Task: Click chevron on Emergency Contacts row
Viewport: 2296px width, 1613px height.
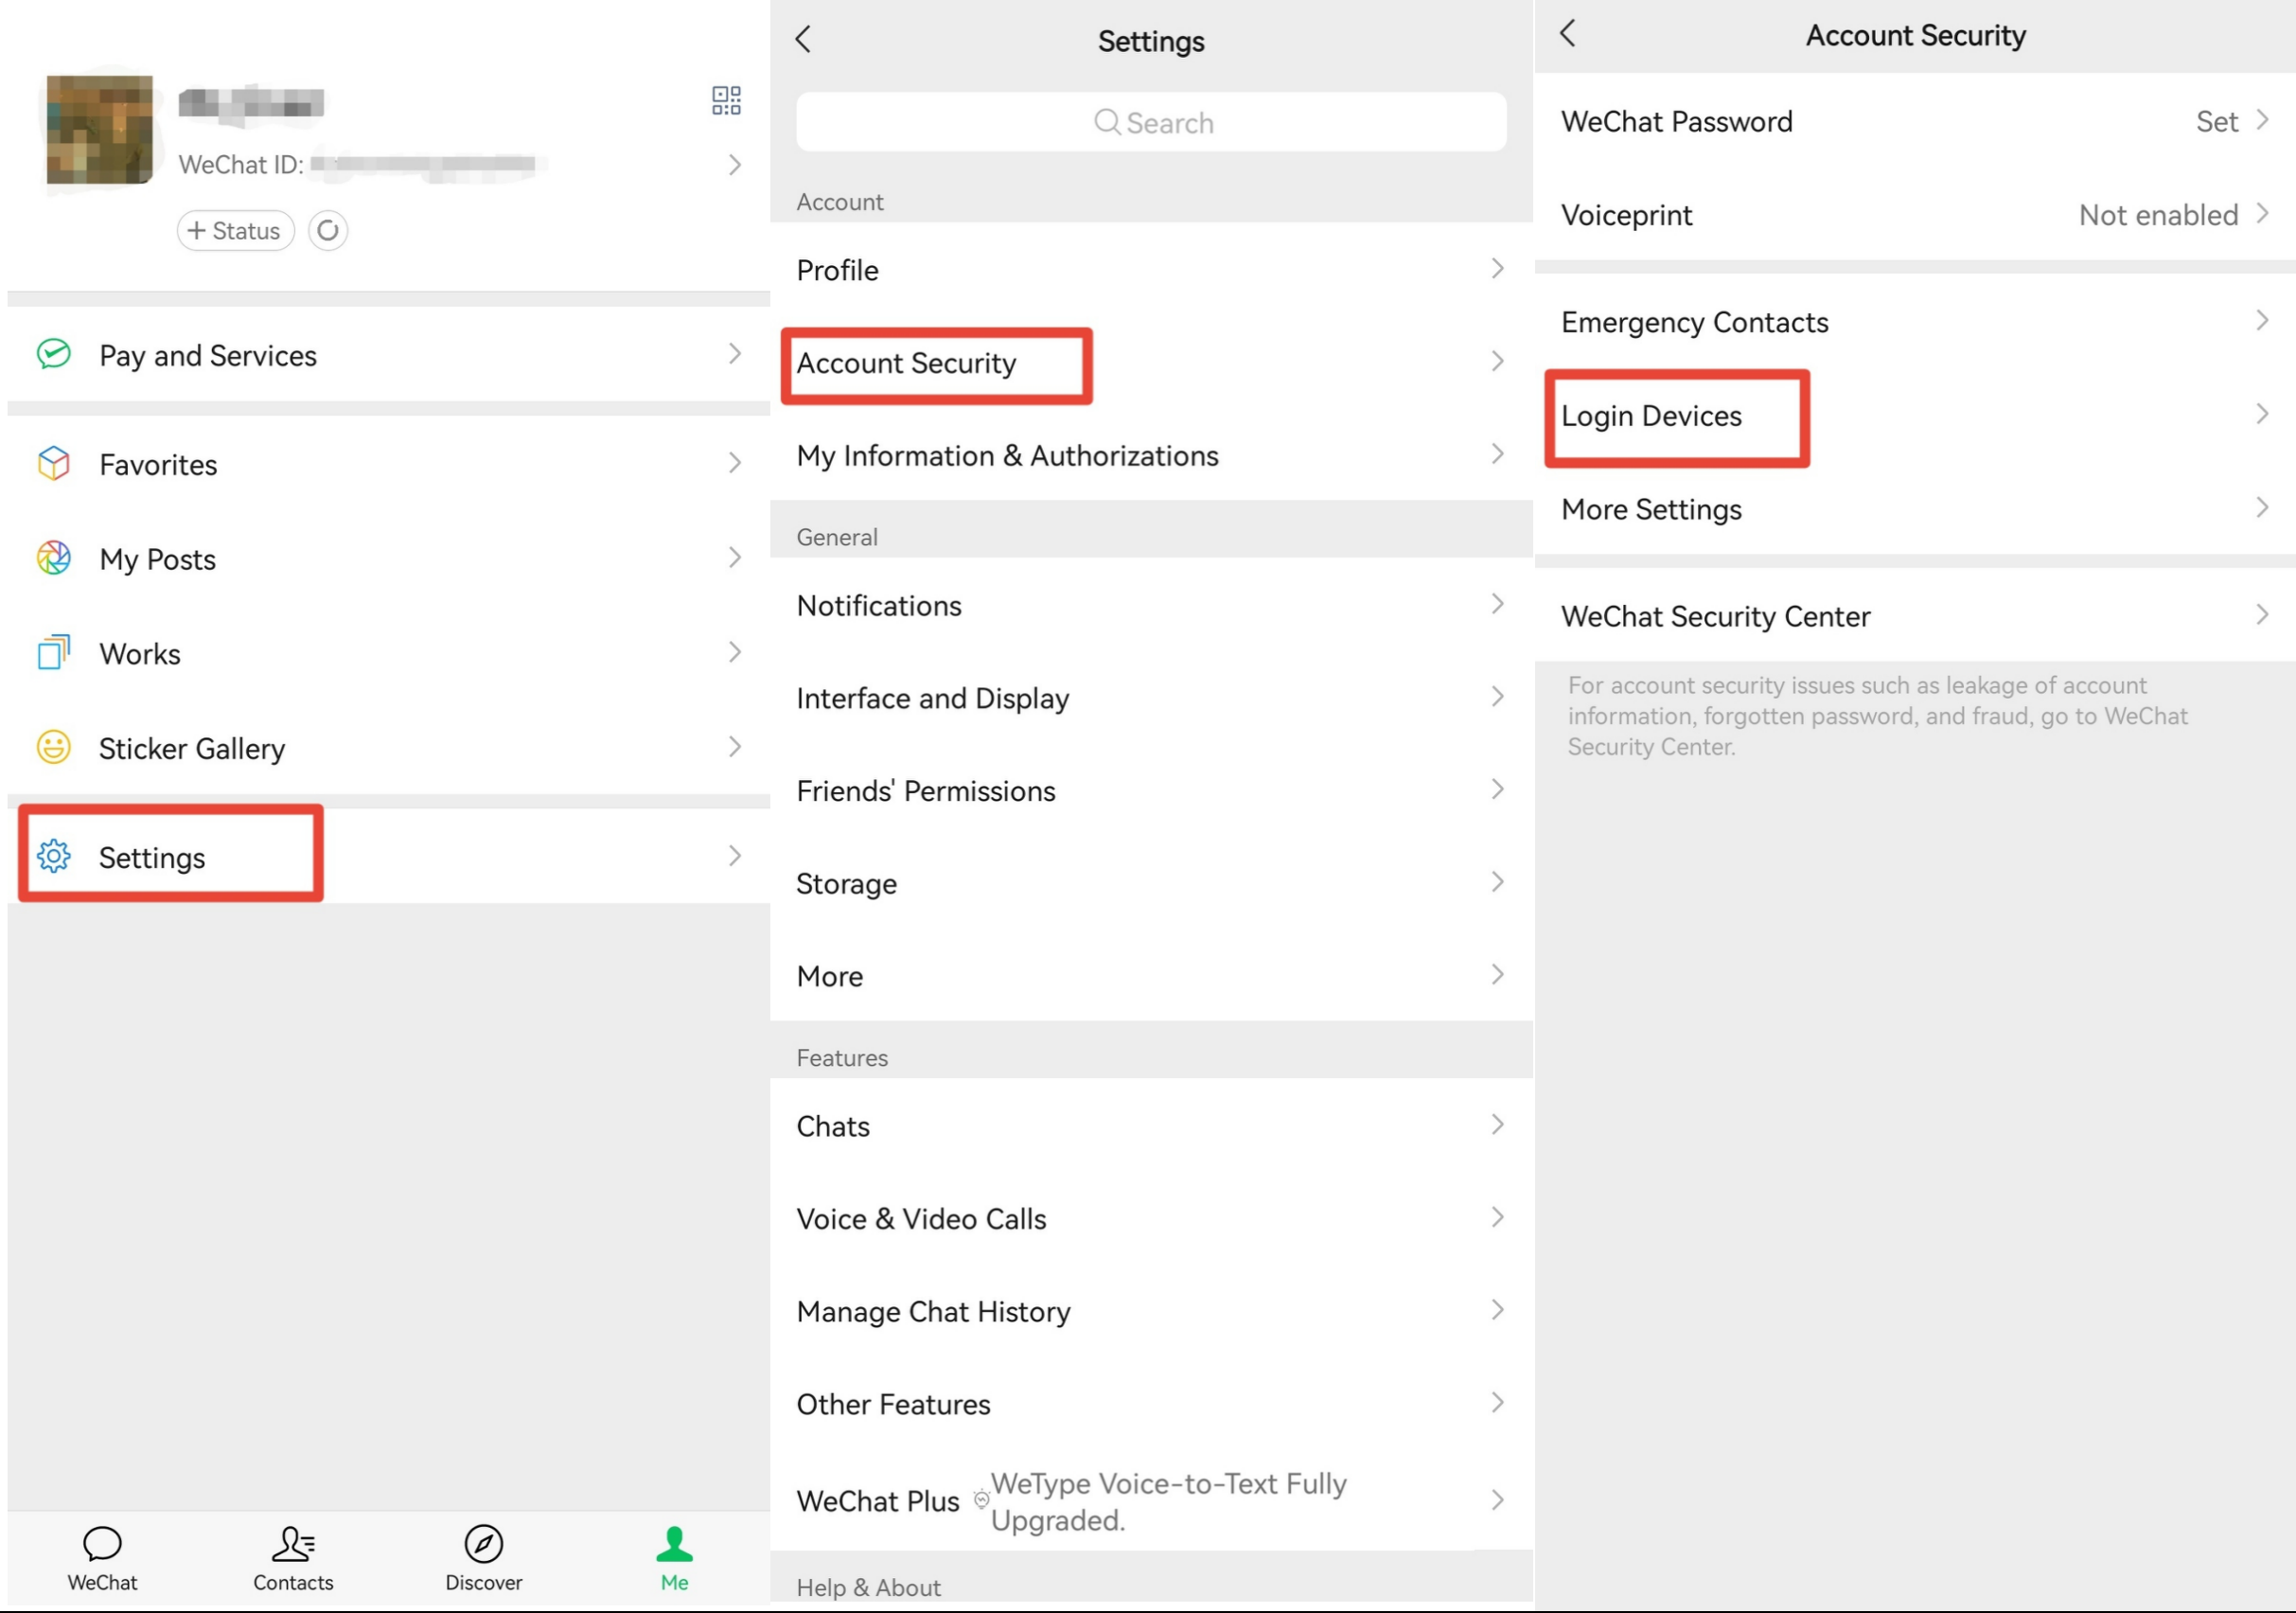Action: pos(2263,320)
